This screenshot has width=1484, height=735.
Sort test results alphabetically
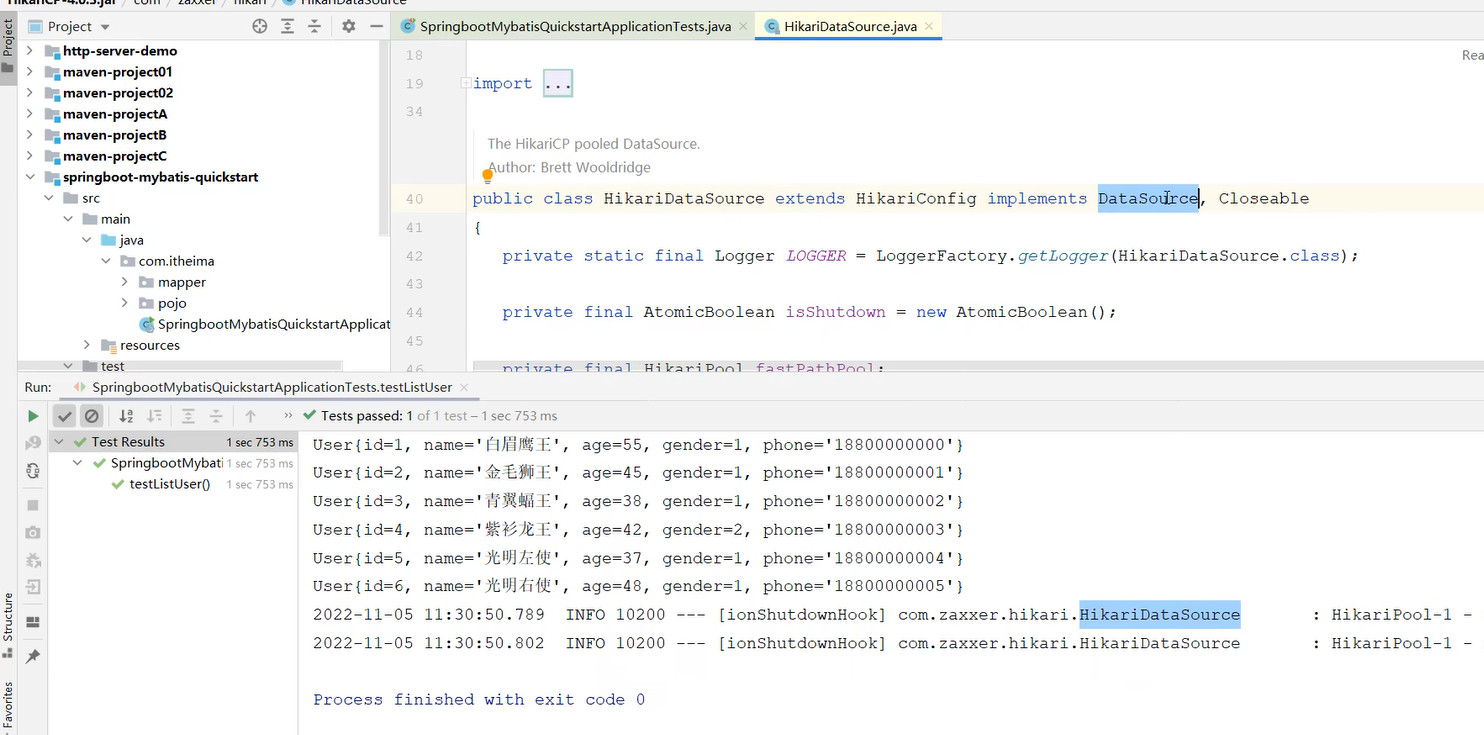point(126,416)
